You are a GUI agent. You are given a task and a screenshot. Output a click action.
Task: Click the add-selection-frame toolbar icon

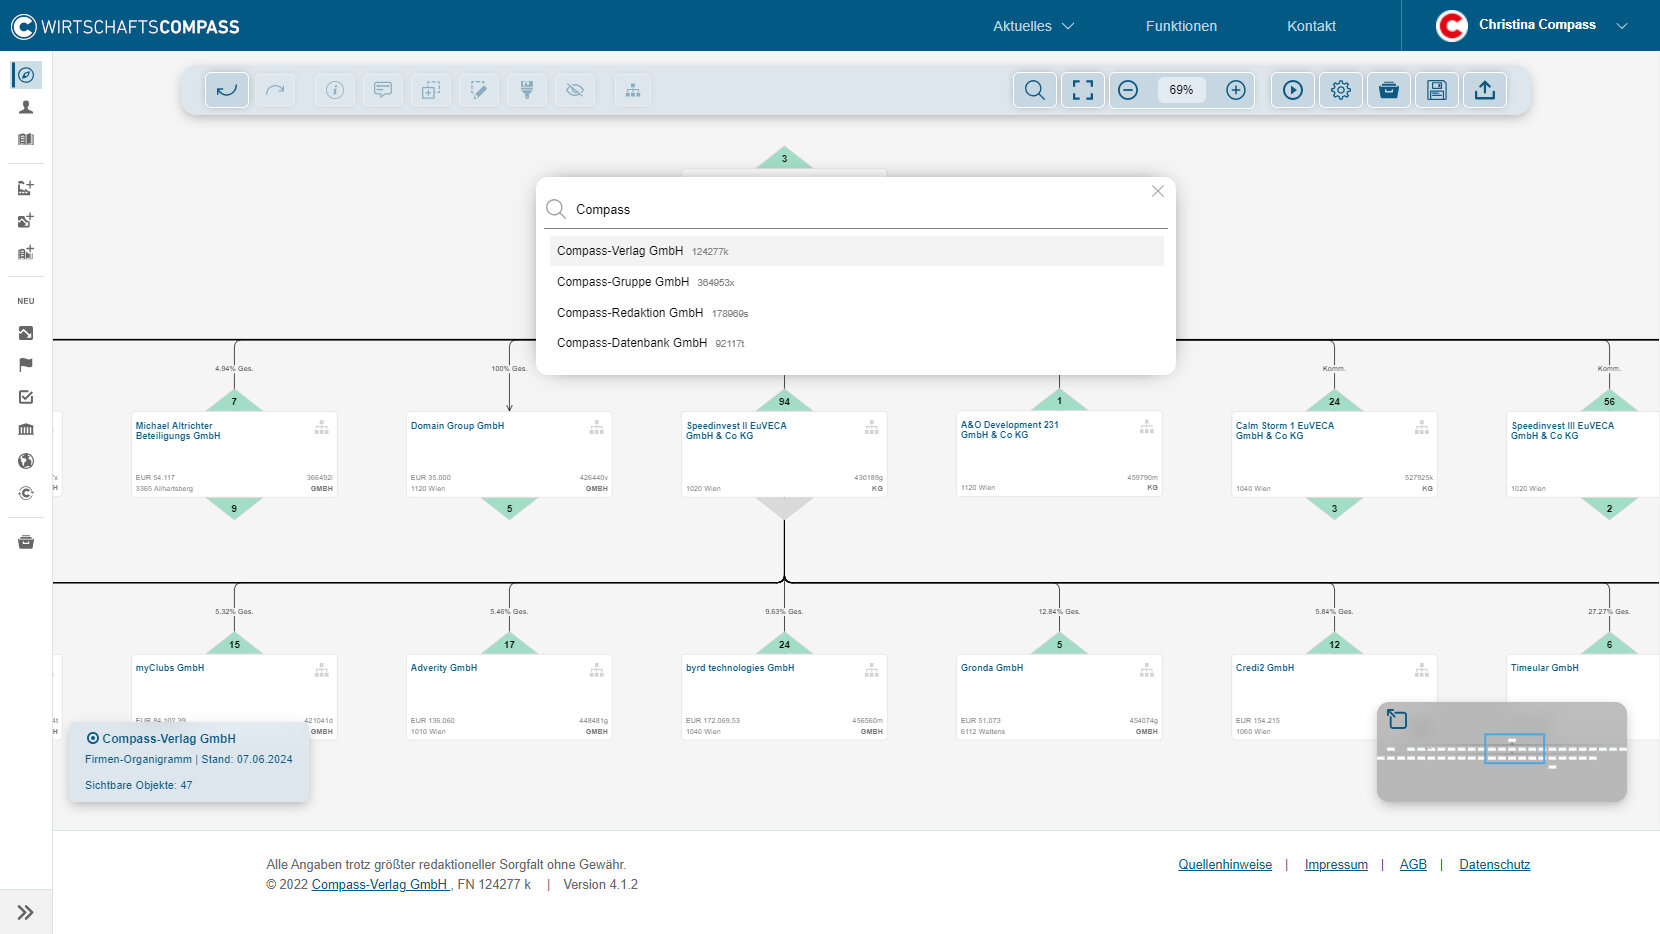[x=431, y=90]
